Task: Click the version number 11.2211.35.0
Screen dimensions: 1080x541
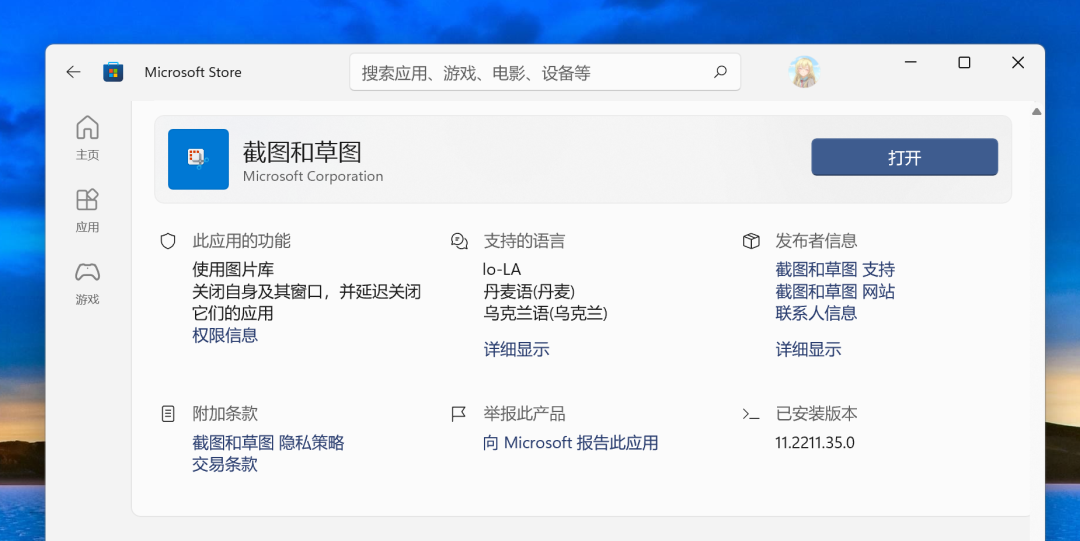Action: pyautogui.click(x=815, y=442)
